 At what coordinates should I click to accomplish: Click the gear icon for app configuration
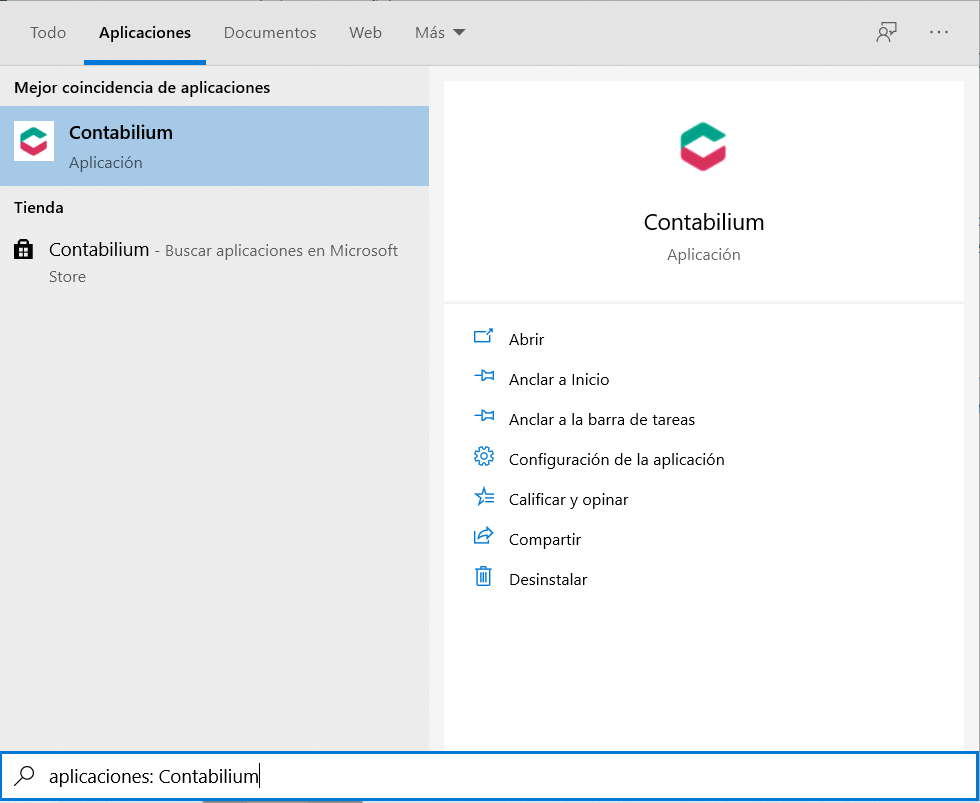tap(484, 457)
